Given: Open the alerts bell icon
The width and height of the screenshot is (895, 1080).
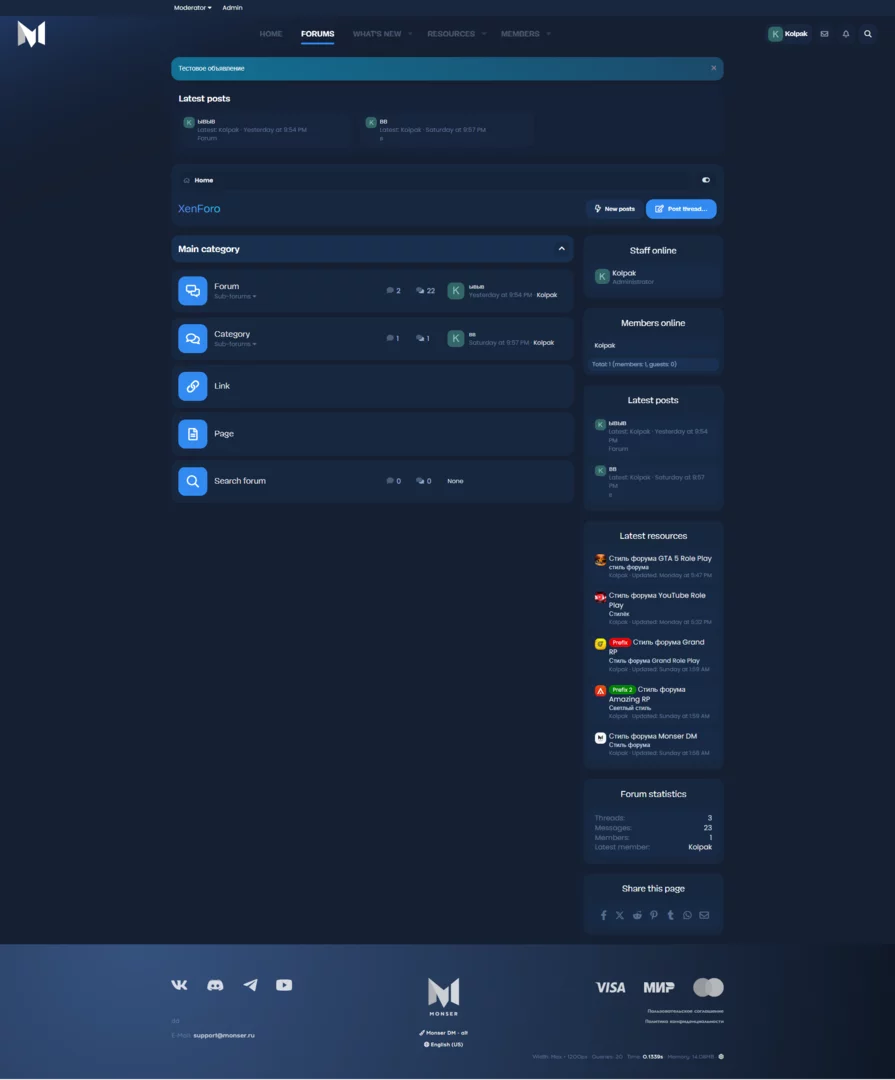Looking at the screenshot, I should point(846,34).
